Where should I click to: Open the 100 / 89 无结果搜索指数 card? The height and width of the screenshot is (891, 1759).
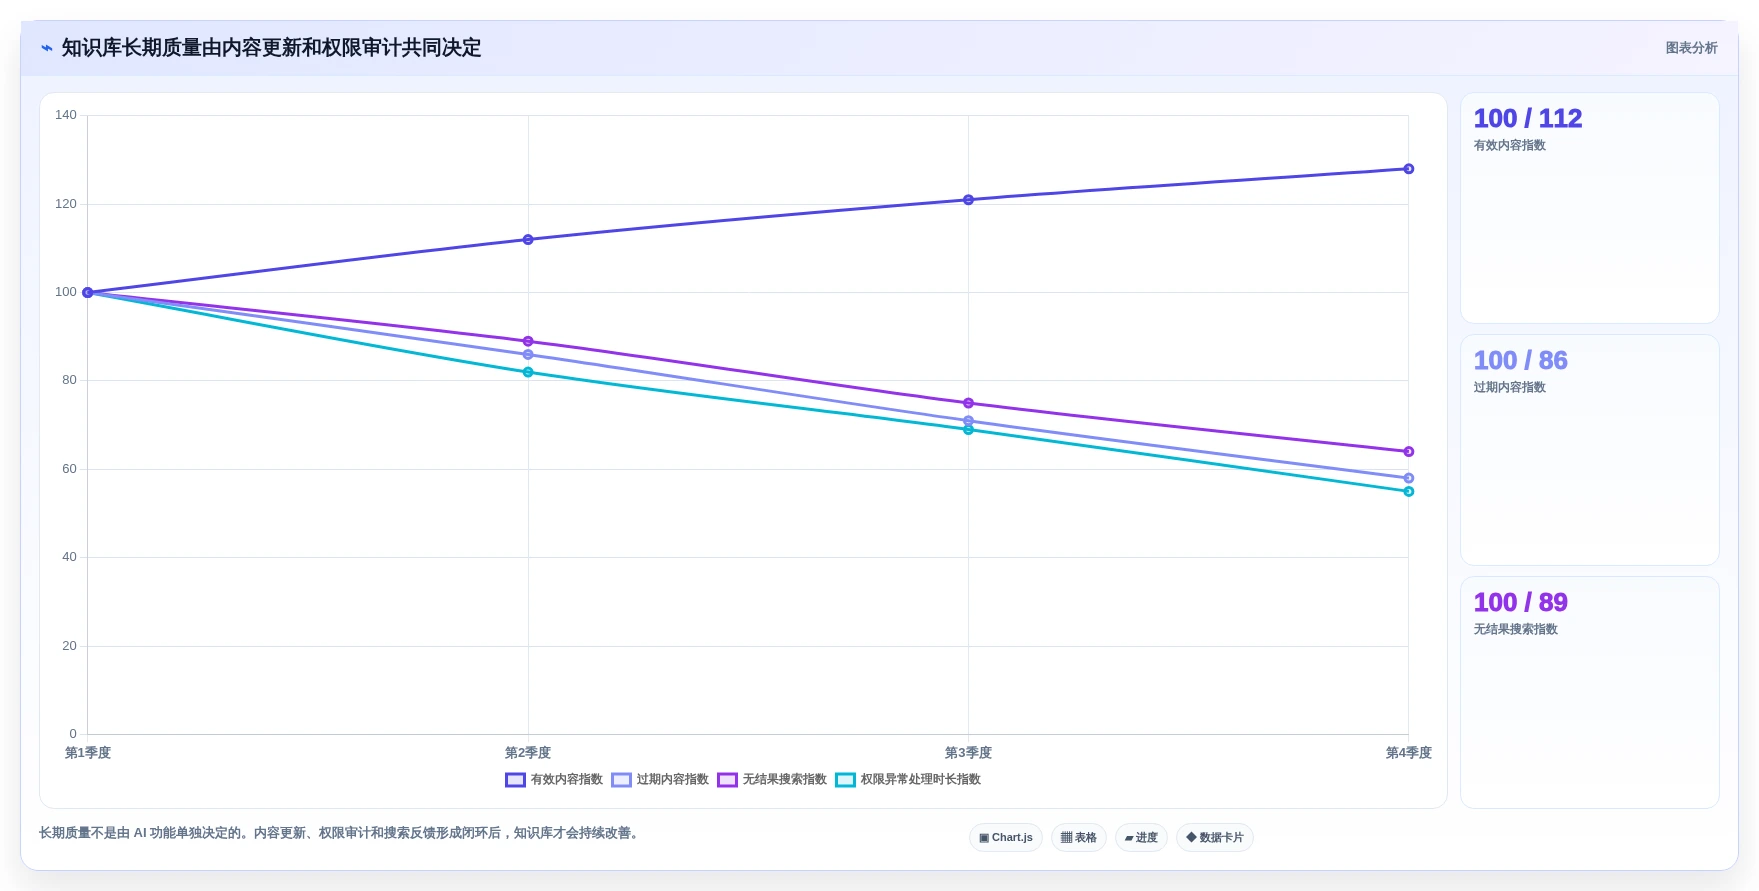1590,692
